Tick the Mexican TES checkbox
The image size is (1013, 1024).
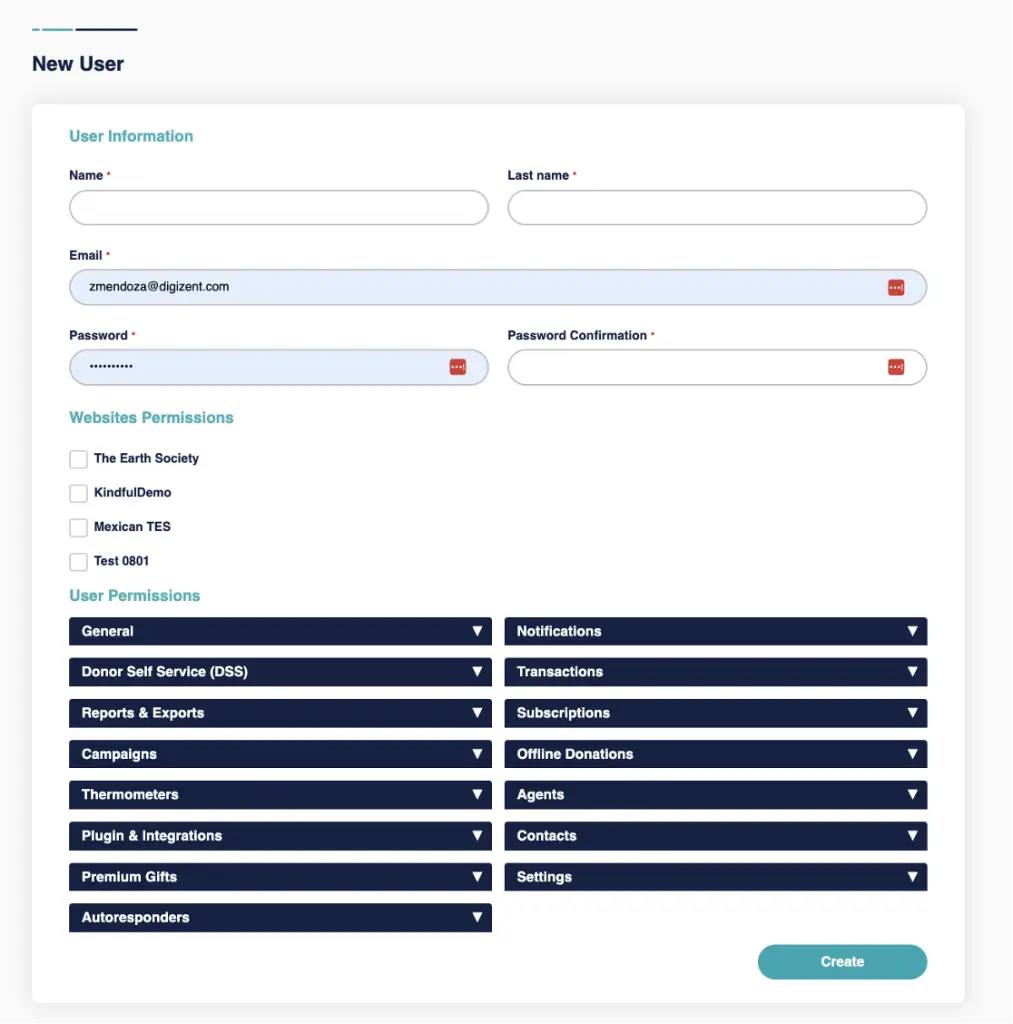(x=78, y=527)
